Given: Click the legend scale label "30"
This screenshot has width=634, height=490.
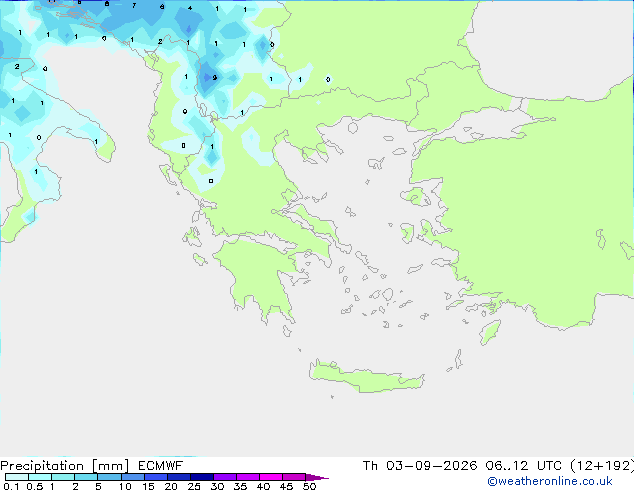Looking at the screenshot, I should (217, 486).
